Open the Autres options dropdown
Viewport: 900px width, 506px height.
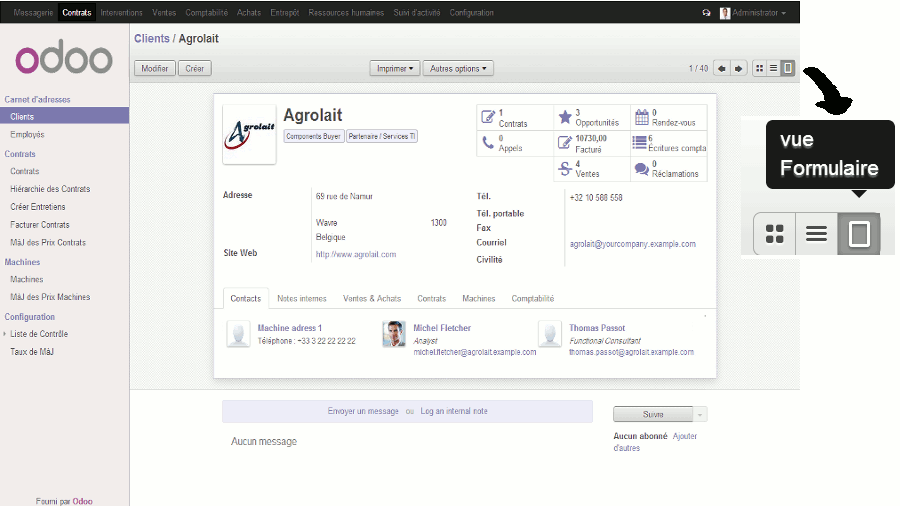[x=458, y=68]
